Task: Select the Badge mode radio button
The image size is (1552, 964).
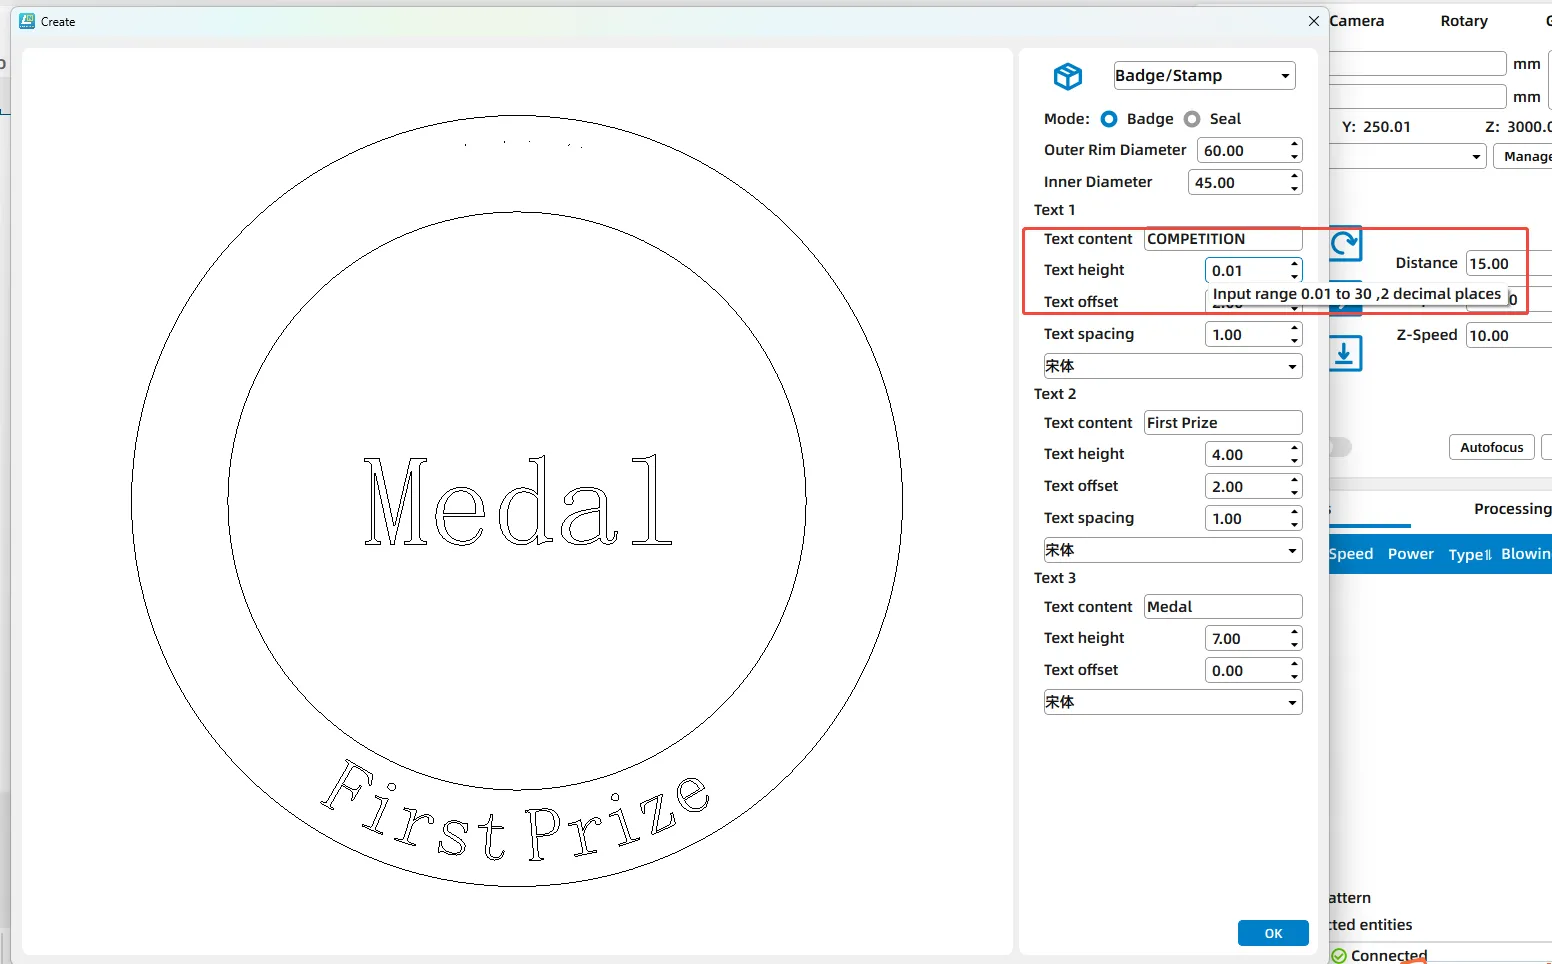Action: (1109, 119)
